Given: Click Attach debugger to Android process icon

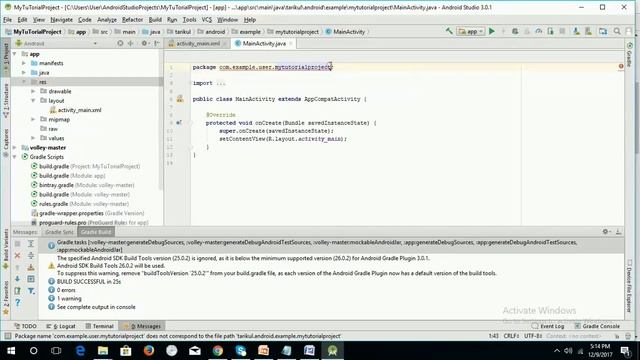Looking at the screenshot, I should point(550,31).
